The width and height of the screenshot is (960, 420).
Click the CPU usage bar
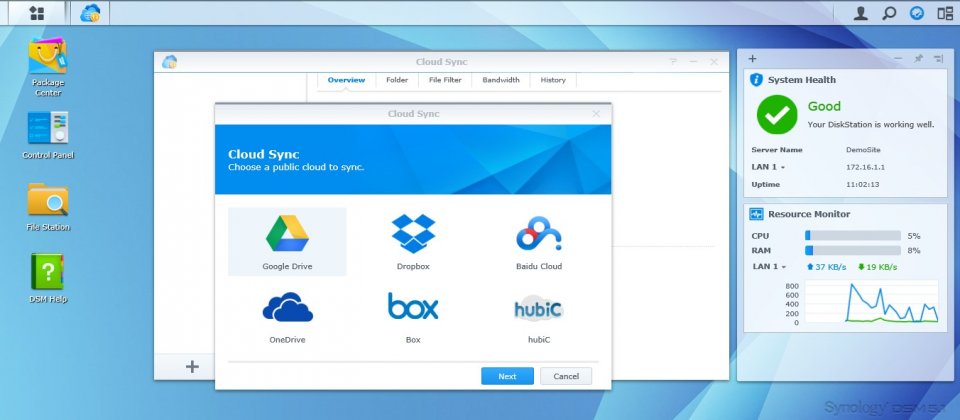[853, 236]
